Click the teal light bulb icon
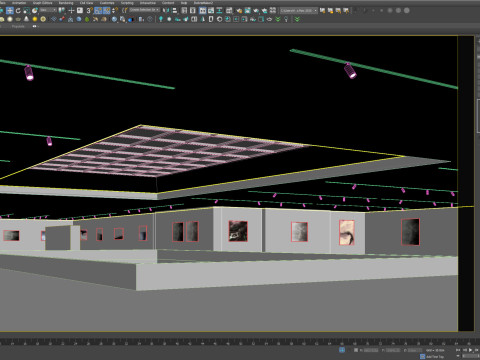Screen dimensions: 480x360 tap(161, 19)
